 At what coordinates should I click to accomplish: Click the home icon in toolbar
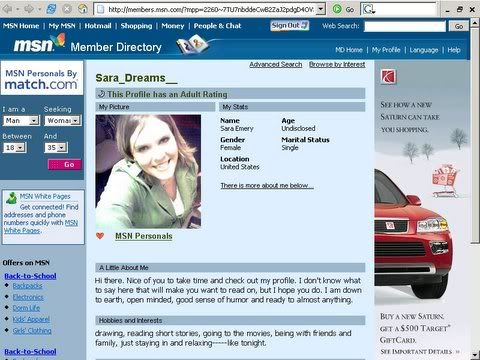tap(82, 9)
